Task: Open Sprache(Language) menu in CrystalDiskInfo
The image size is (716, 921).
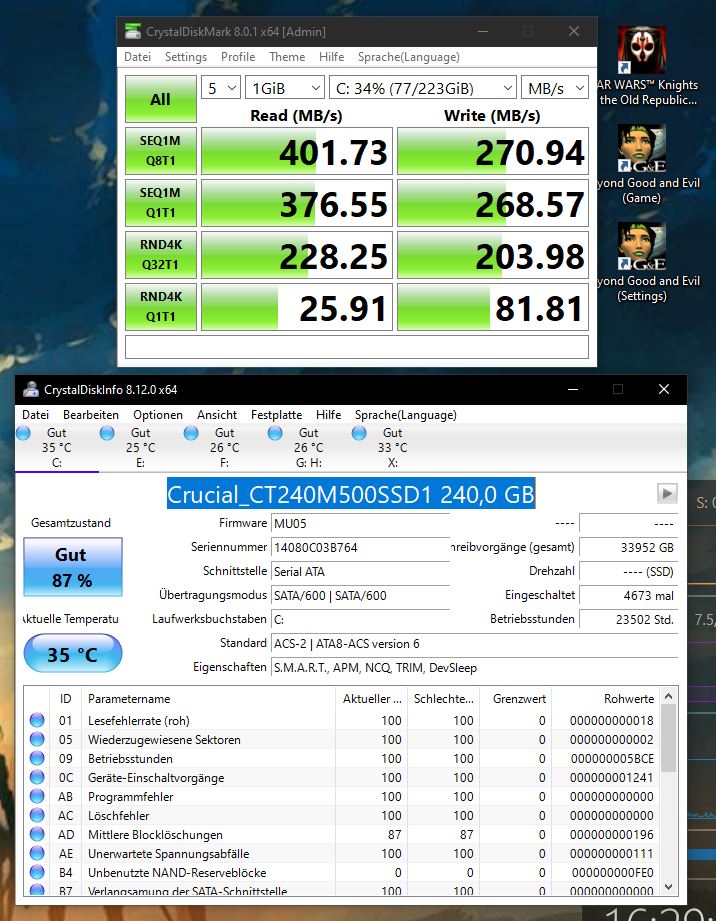Action: (405, 415)
